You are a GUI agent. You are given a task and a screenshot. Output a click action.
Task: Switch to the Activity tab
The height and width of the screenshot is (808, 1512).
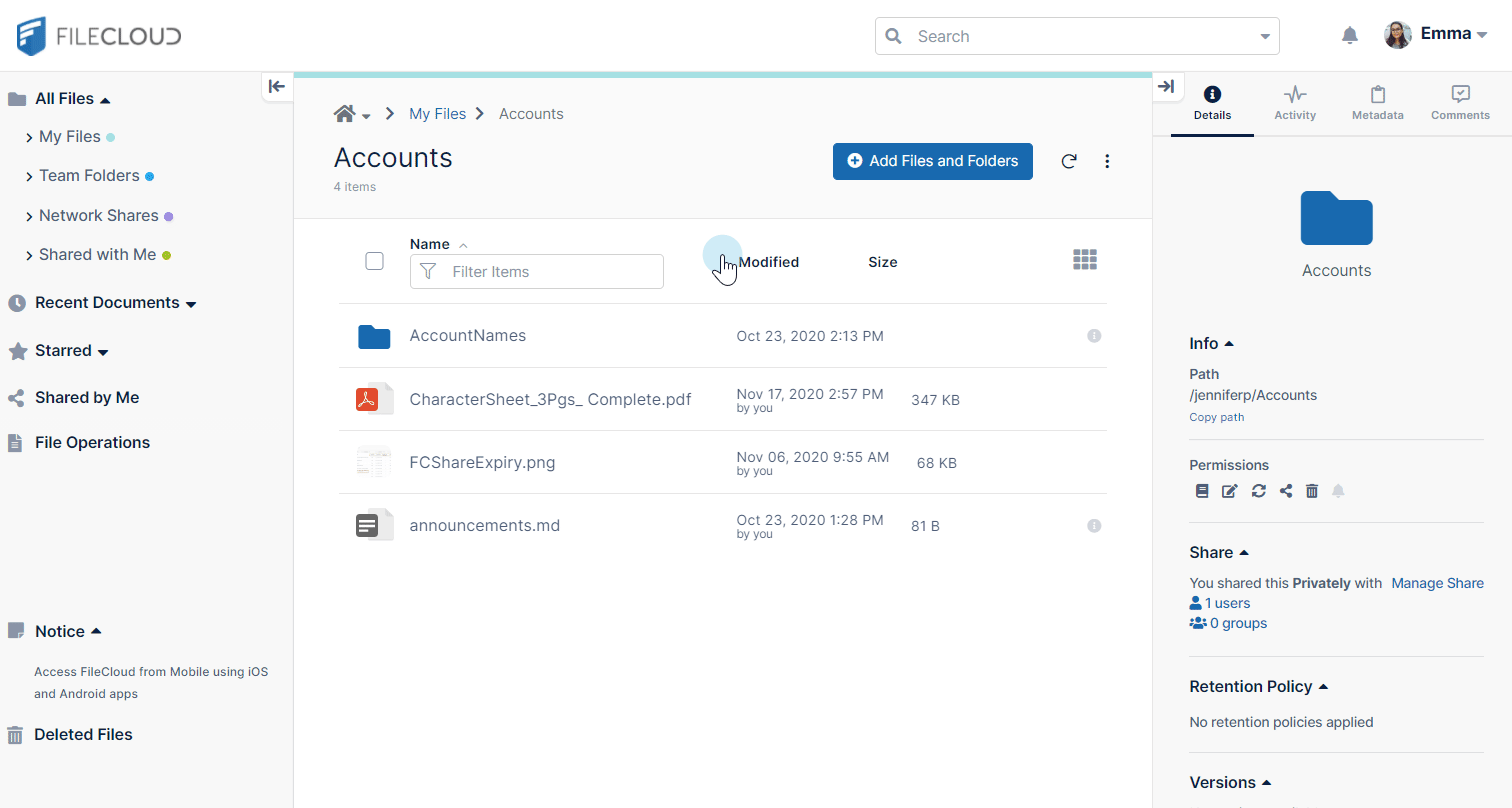pyautogui.click(x=1295, y=102)
